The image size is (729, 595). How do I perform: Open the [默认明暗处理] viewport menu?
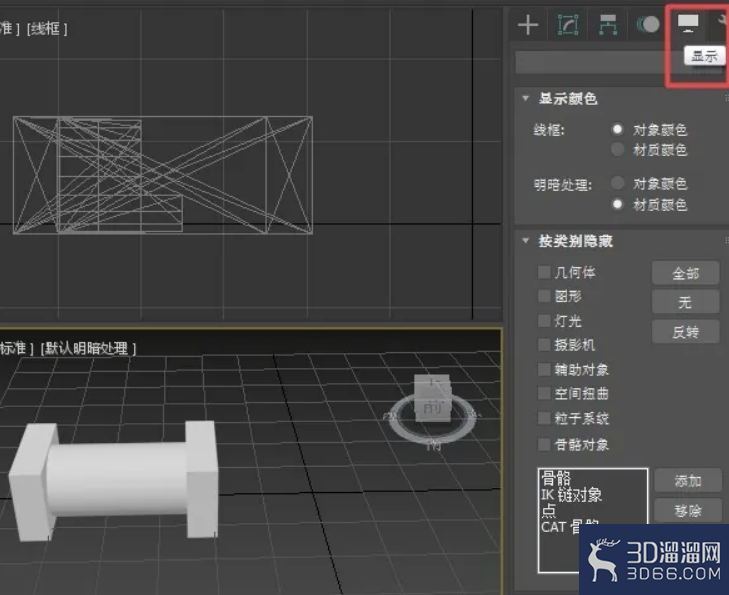point(88,348)
